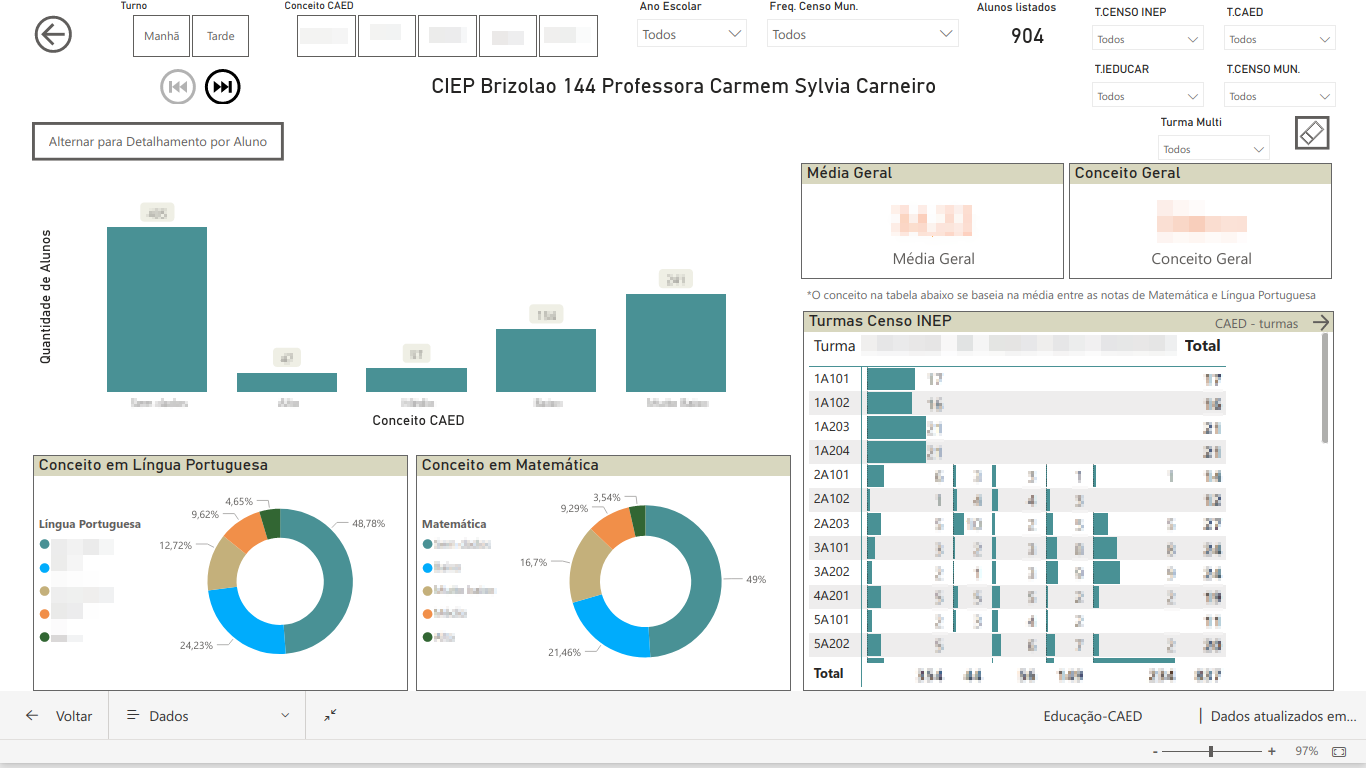The image size is (1366, 768).
Task: Click the zoom-in plus icon
Action: (1272, 751)
